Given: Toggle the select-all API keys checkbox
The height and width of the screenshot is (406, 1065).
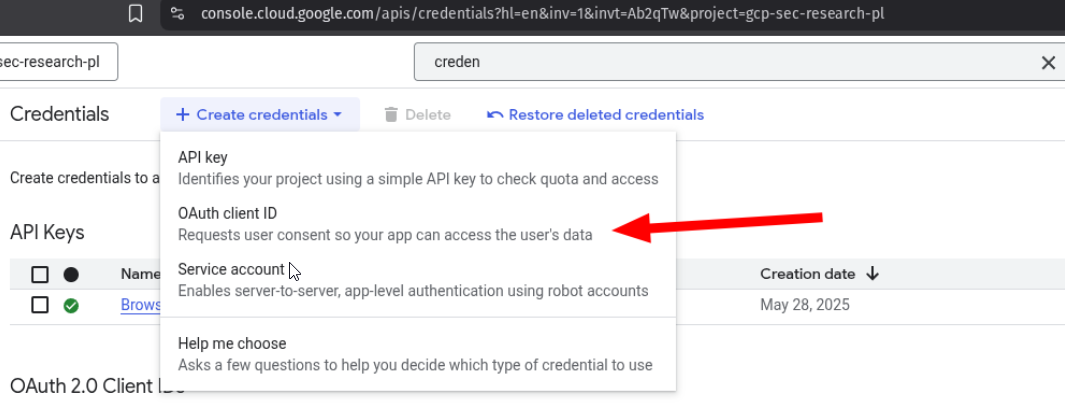Looking at the screenshot, I should coord(40,274).
